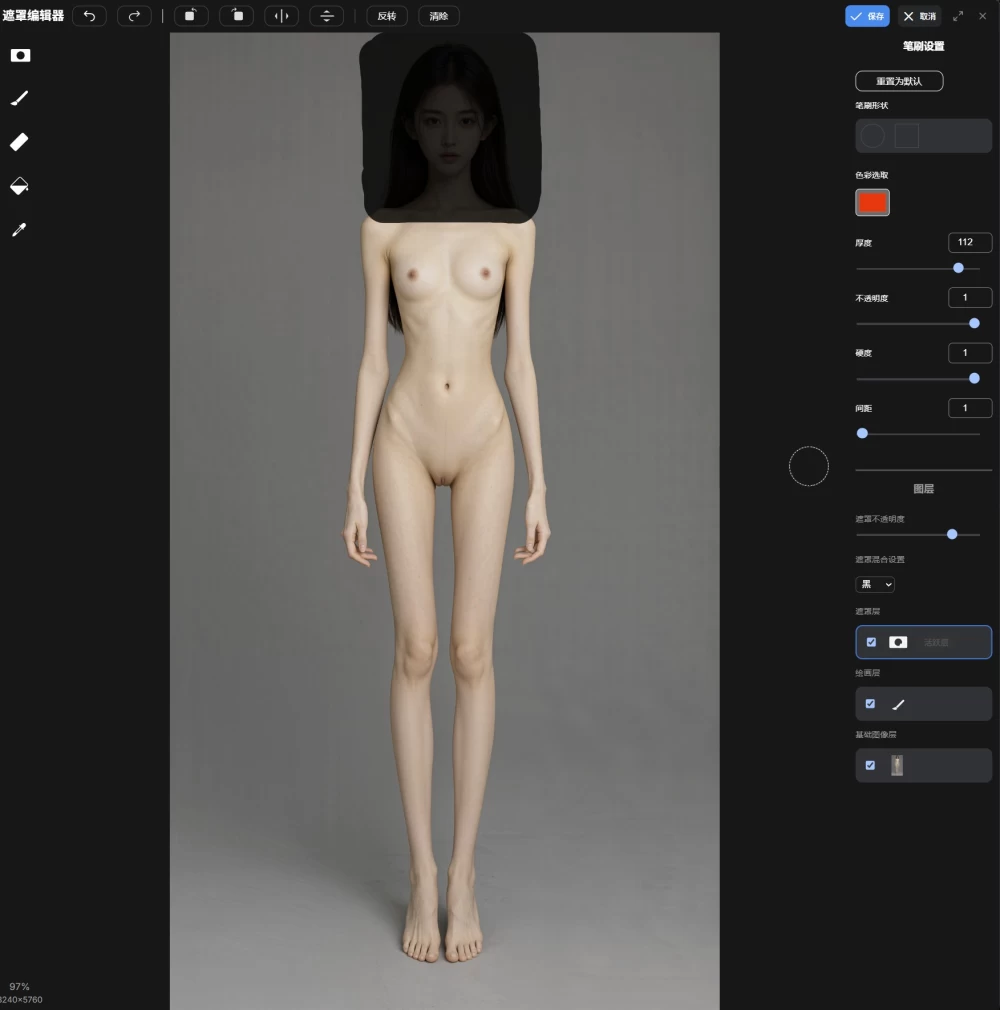
Task: Open the mask blend dropdown showing 黑
Action: point(875,584)
